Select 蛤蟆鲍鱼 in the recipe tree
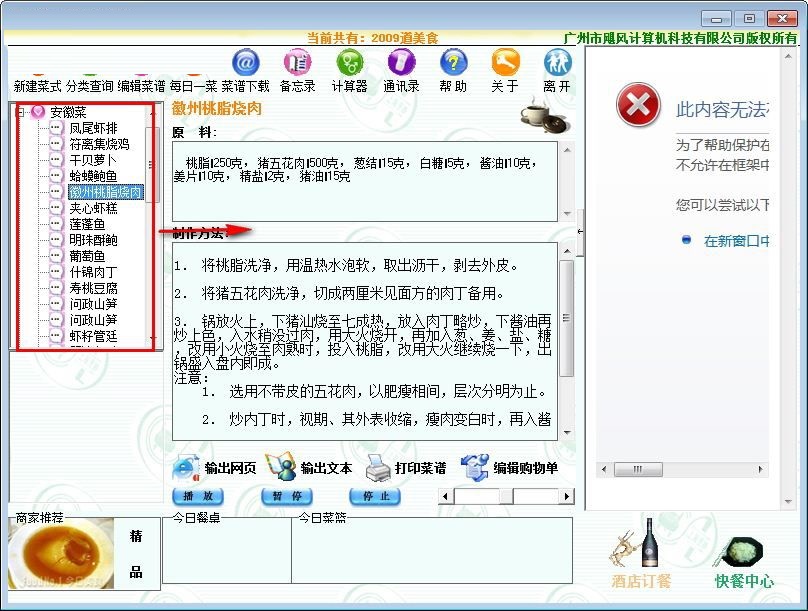 coord(93,176)
